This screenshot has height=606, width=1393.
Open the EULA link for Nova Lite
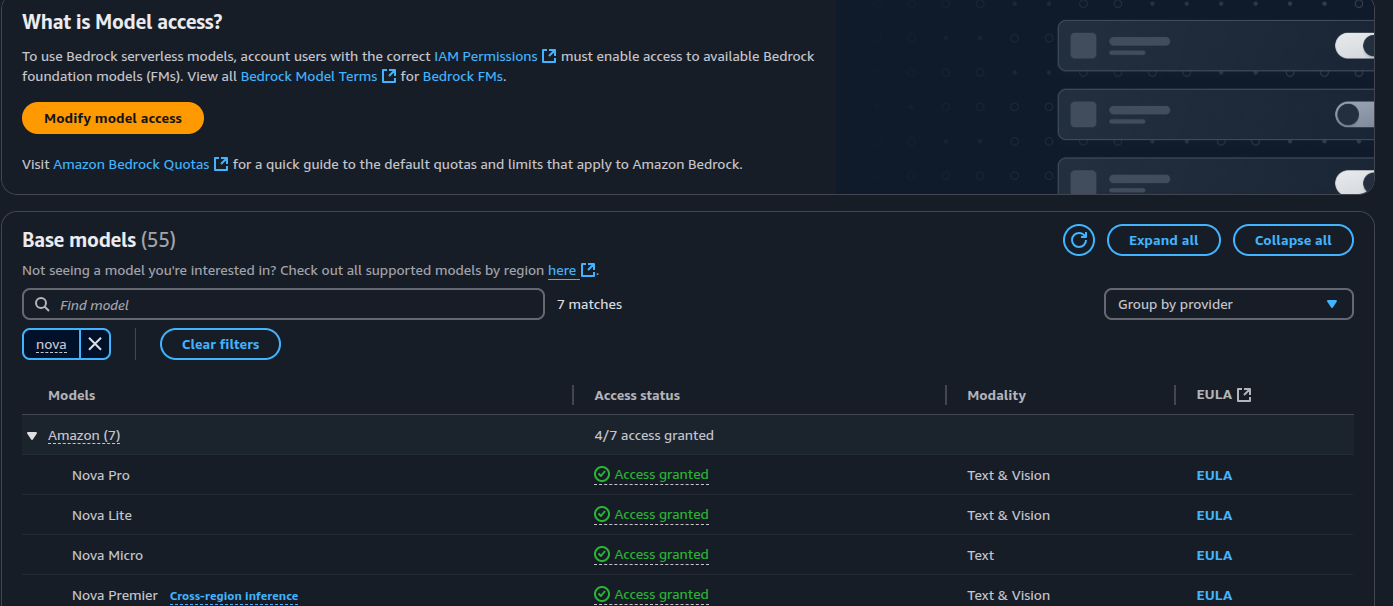click(1214, 515)
